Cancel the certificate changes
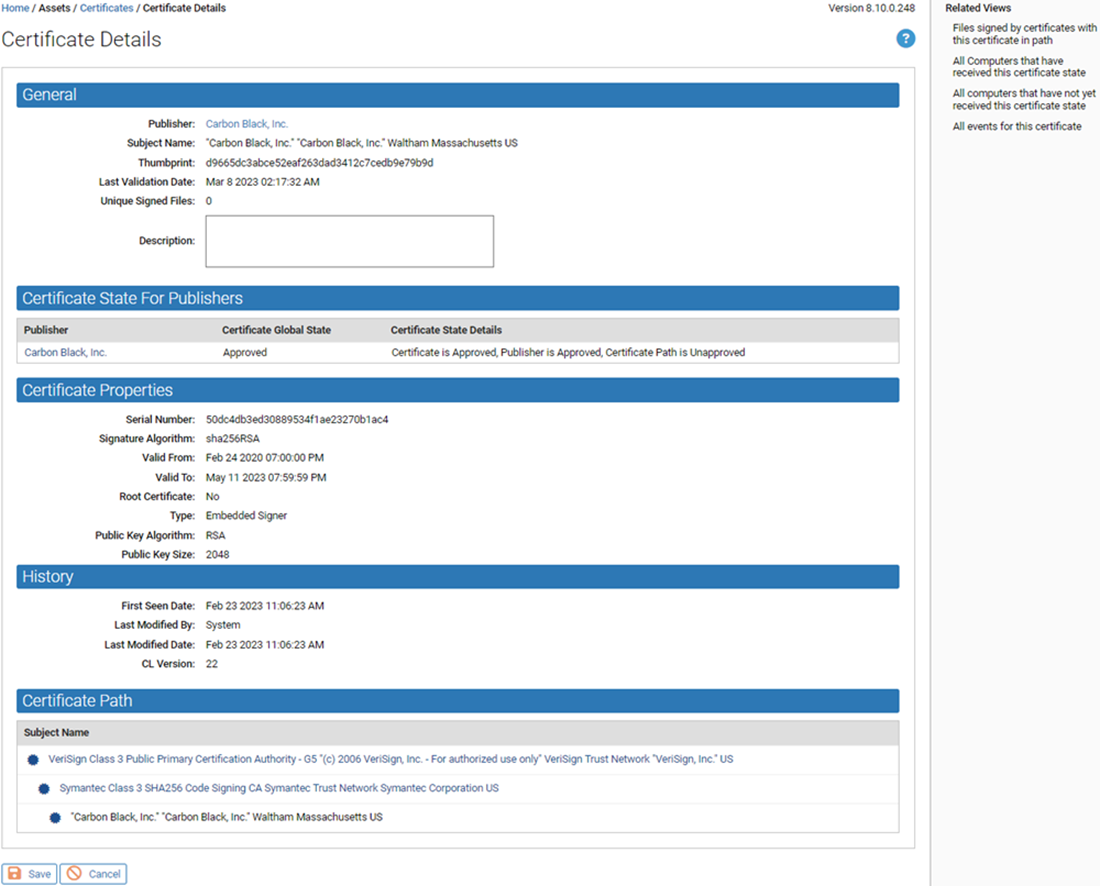Viewport: 1100px width, 887px height. click(93, 873)
